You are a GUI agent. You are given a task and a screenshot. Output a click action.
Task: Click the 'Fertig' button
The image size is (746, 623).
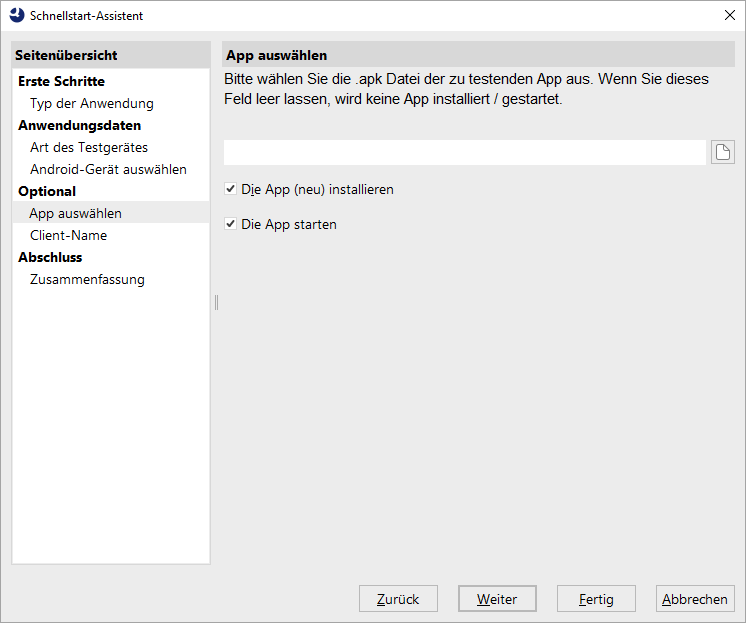tap(596, 599)
